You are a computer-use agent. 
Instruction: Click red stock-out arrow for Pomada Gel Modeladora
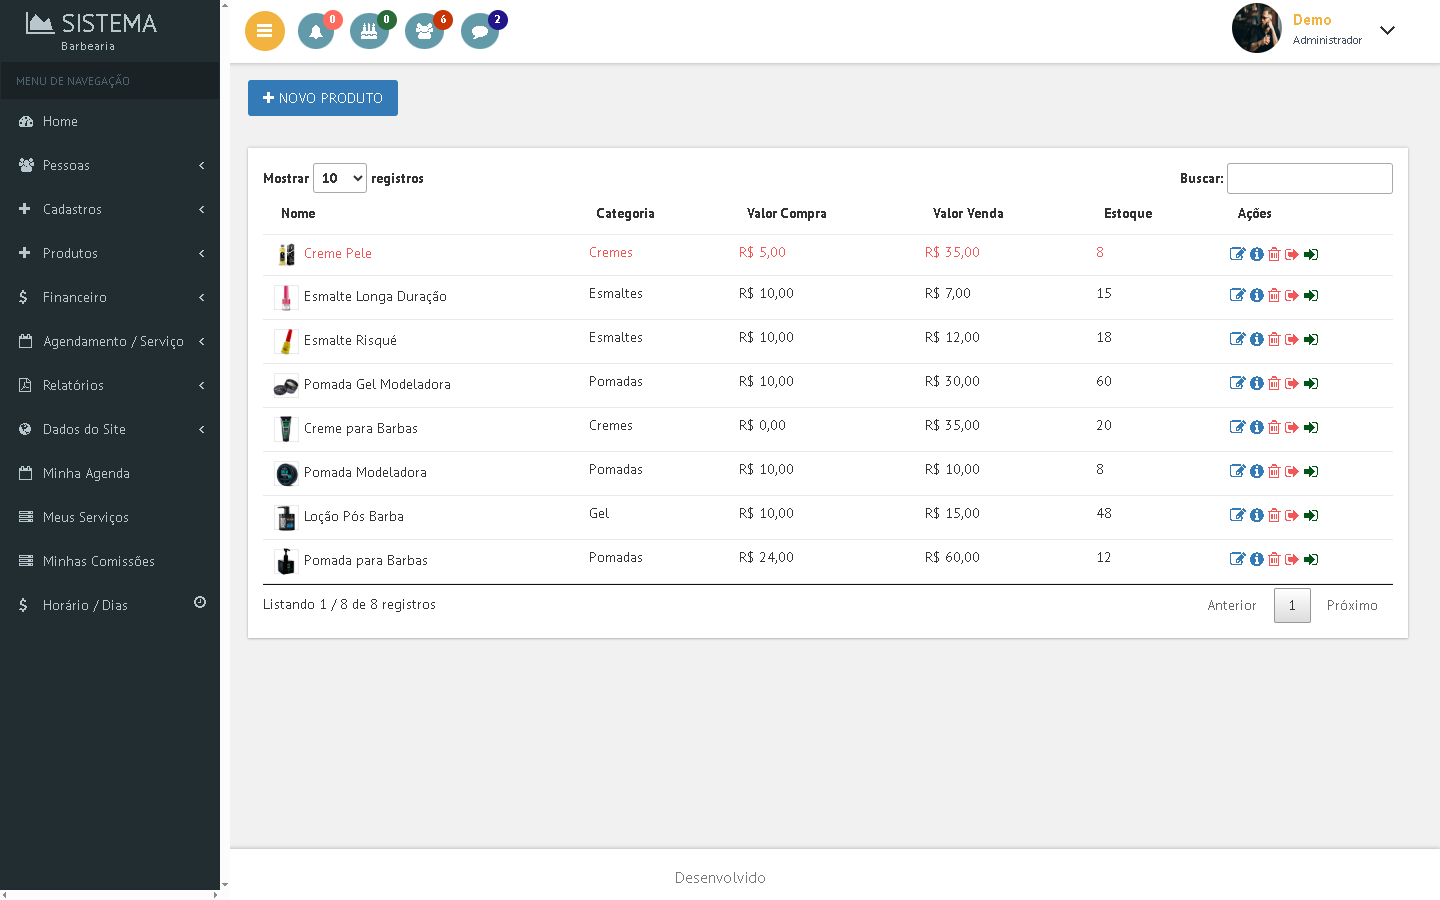(x=1292, y=383)
